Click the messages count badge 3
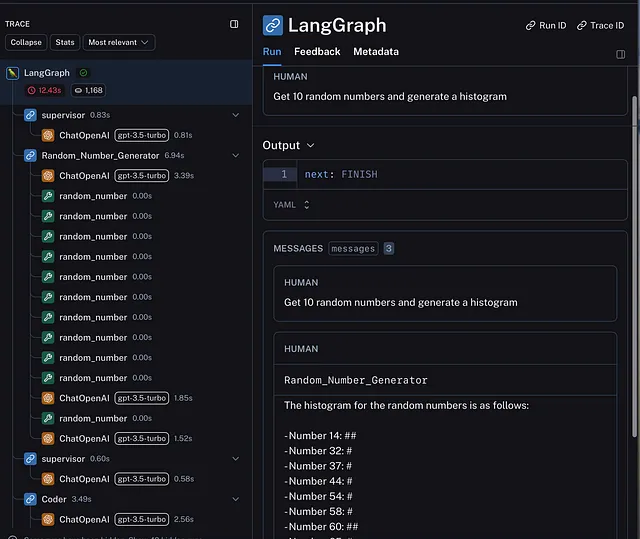This screenshot has width=640, height=539. [x=389, y=248]
